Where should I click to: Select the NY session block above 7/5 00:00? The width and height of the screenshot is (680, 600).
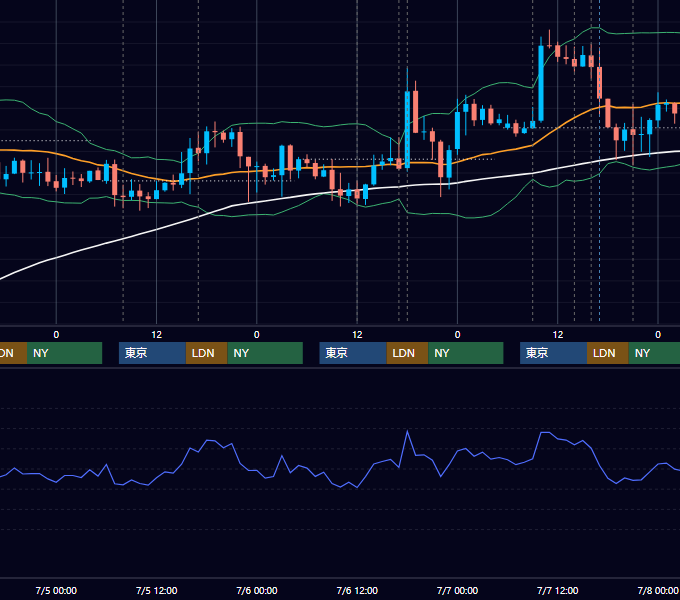(64, 353)
